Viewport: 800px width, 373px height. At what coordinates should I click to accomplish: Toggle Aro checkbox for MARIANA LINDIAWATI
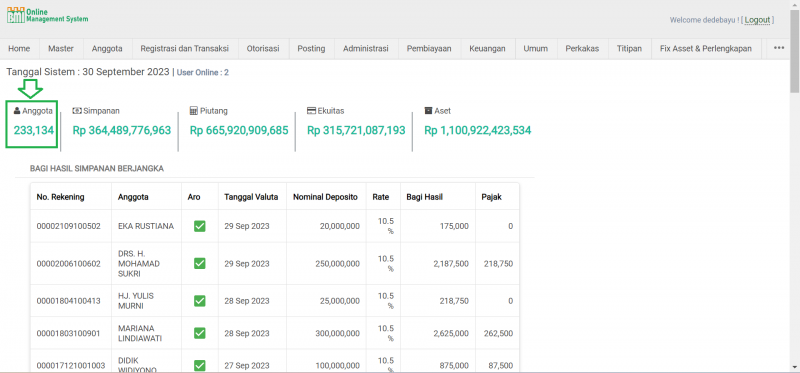pos(199,333)
